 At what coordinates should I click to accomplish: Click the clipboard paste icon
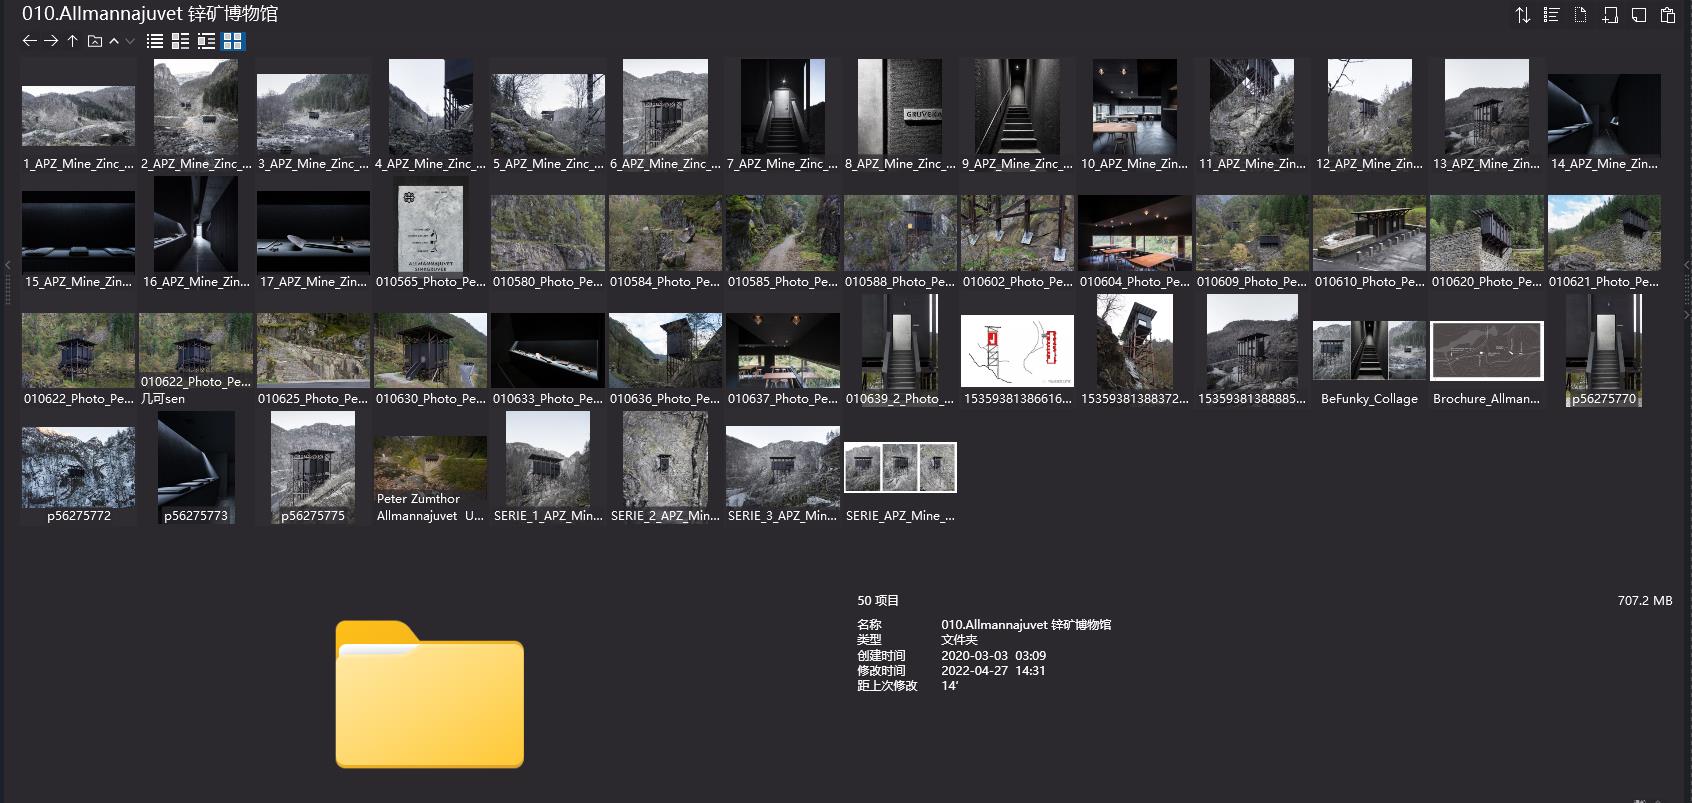click(x=1667, y=15)
